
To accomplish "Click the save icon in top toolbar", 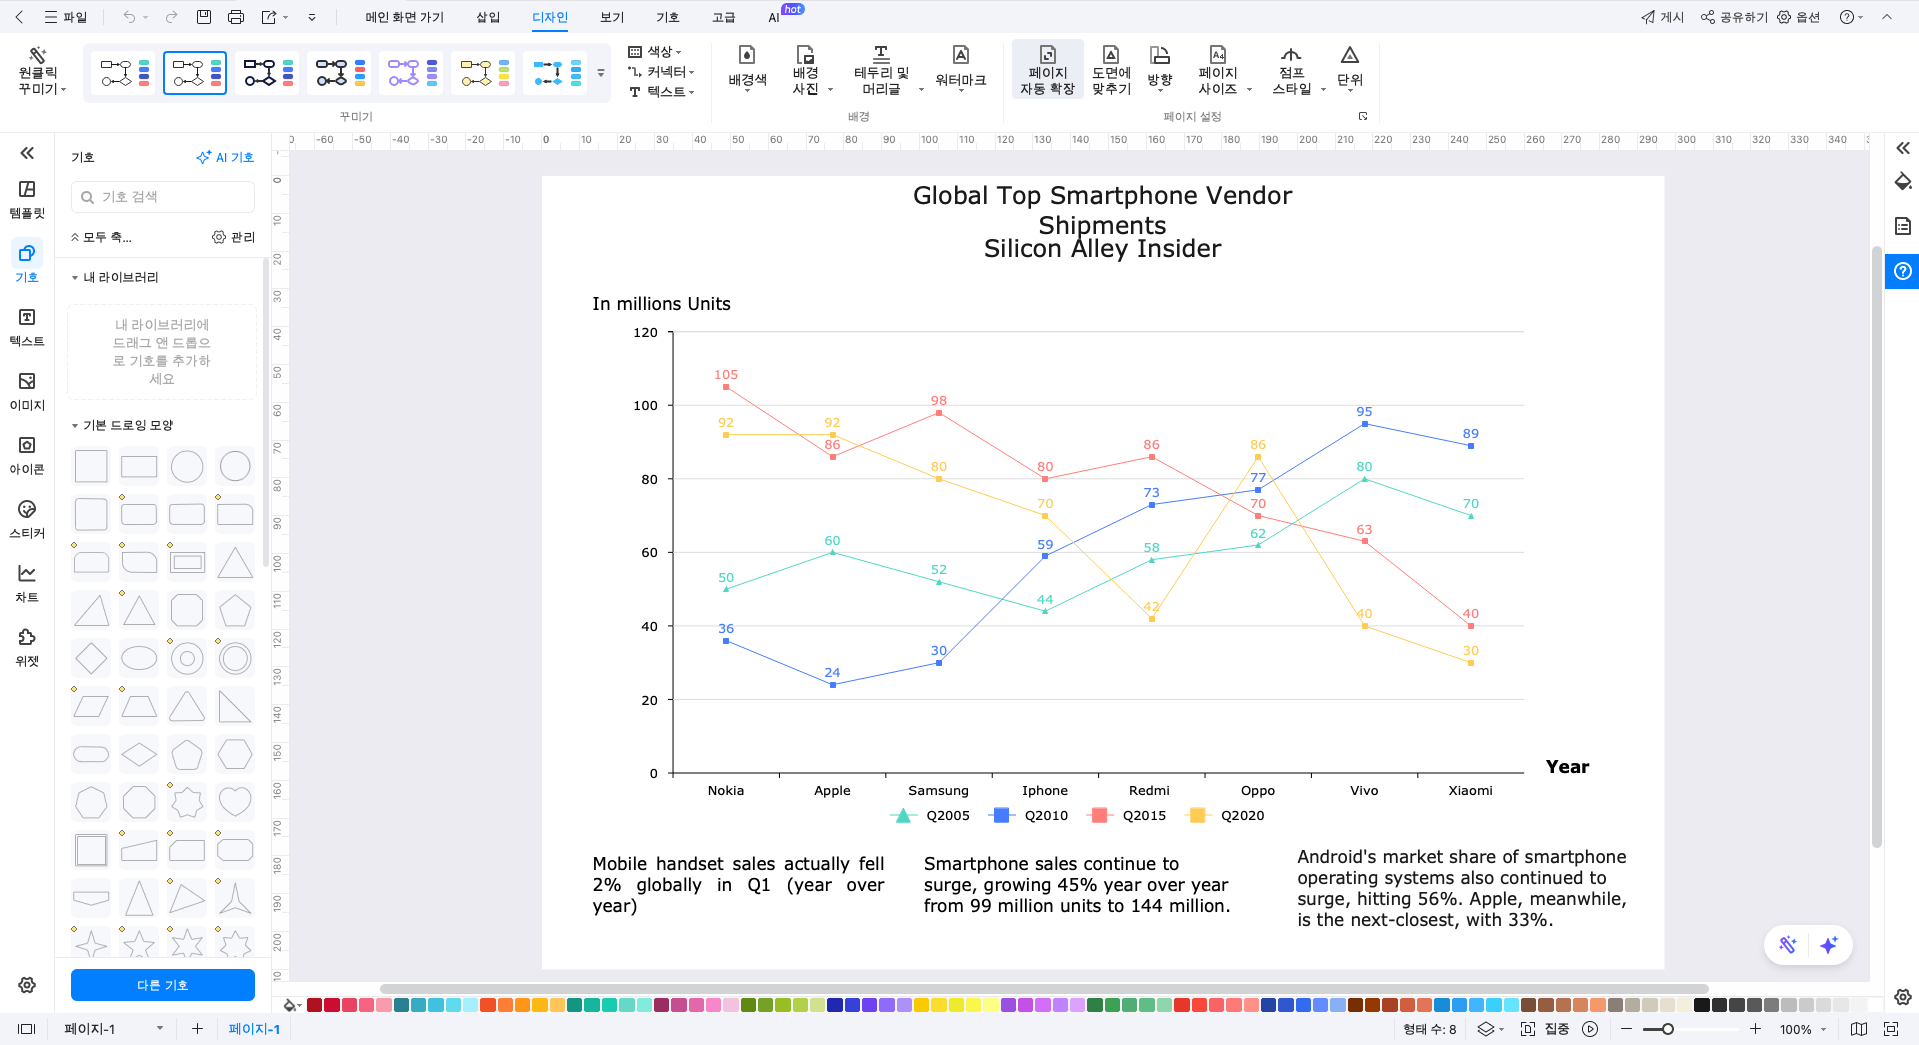I will 204,17.
